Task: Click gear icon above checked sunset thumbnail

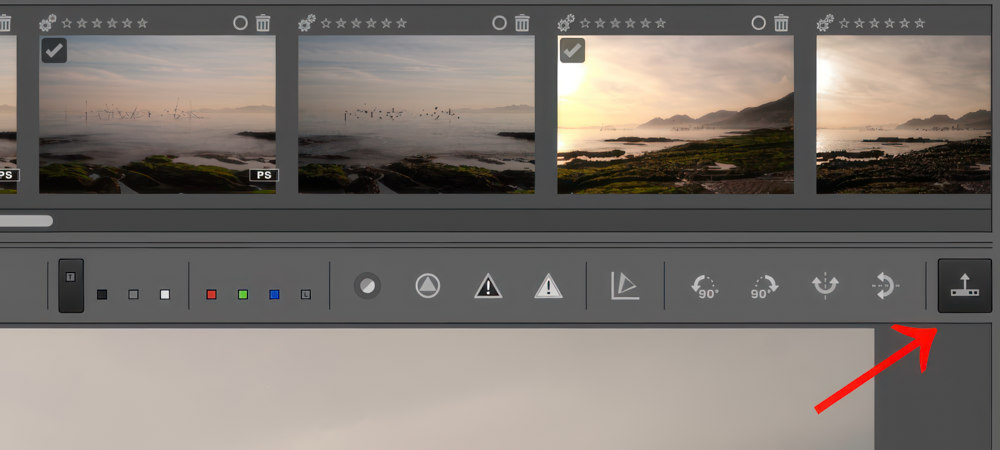Action: (566, 23)
